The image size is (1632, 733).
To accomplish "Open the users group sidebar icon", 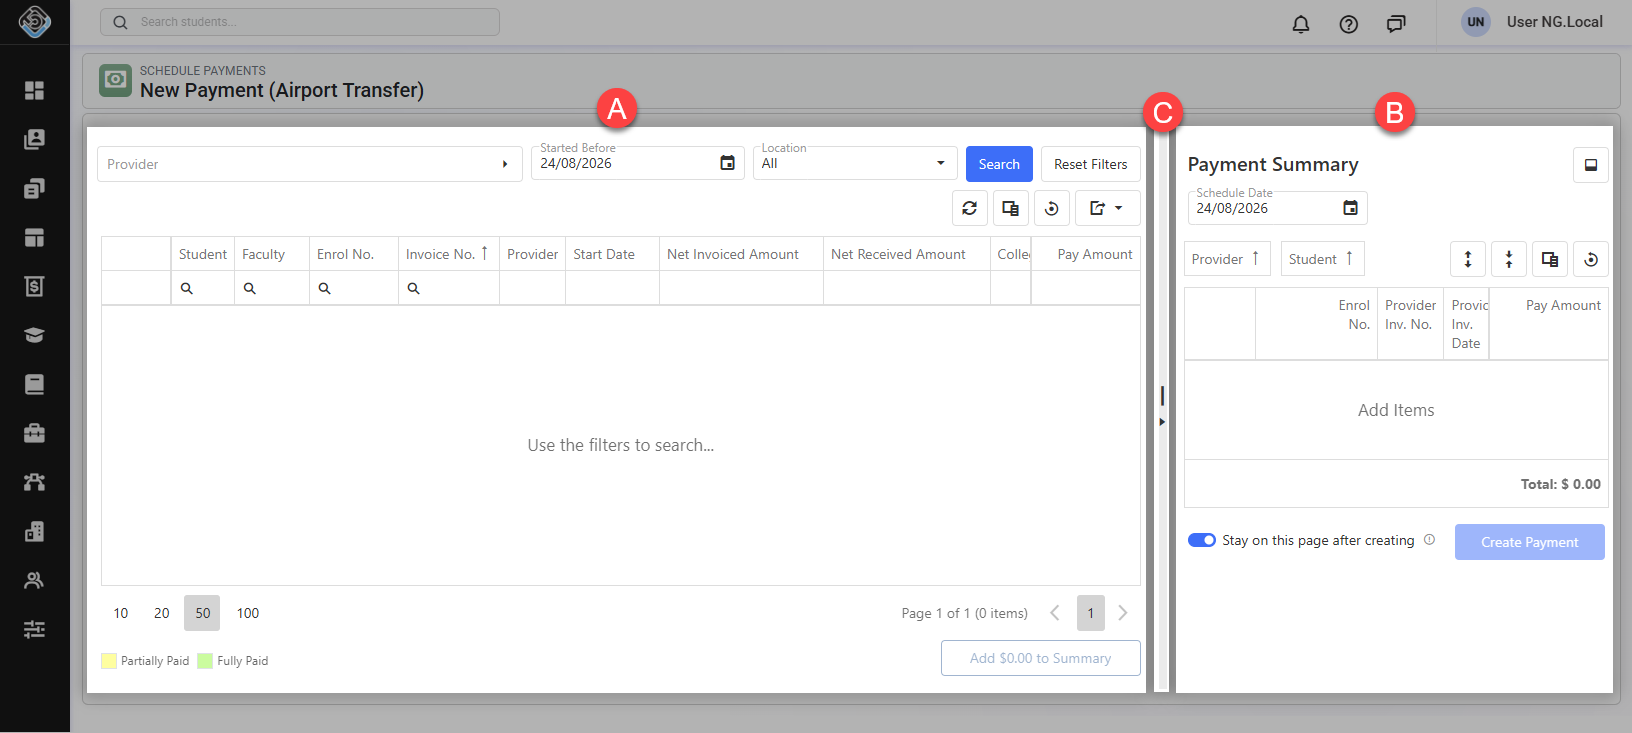I will 34,580.
